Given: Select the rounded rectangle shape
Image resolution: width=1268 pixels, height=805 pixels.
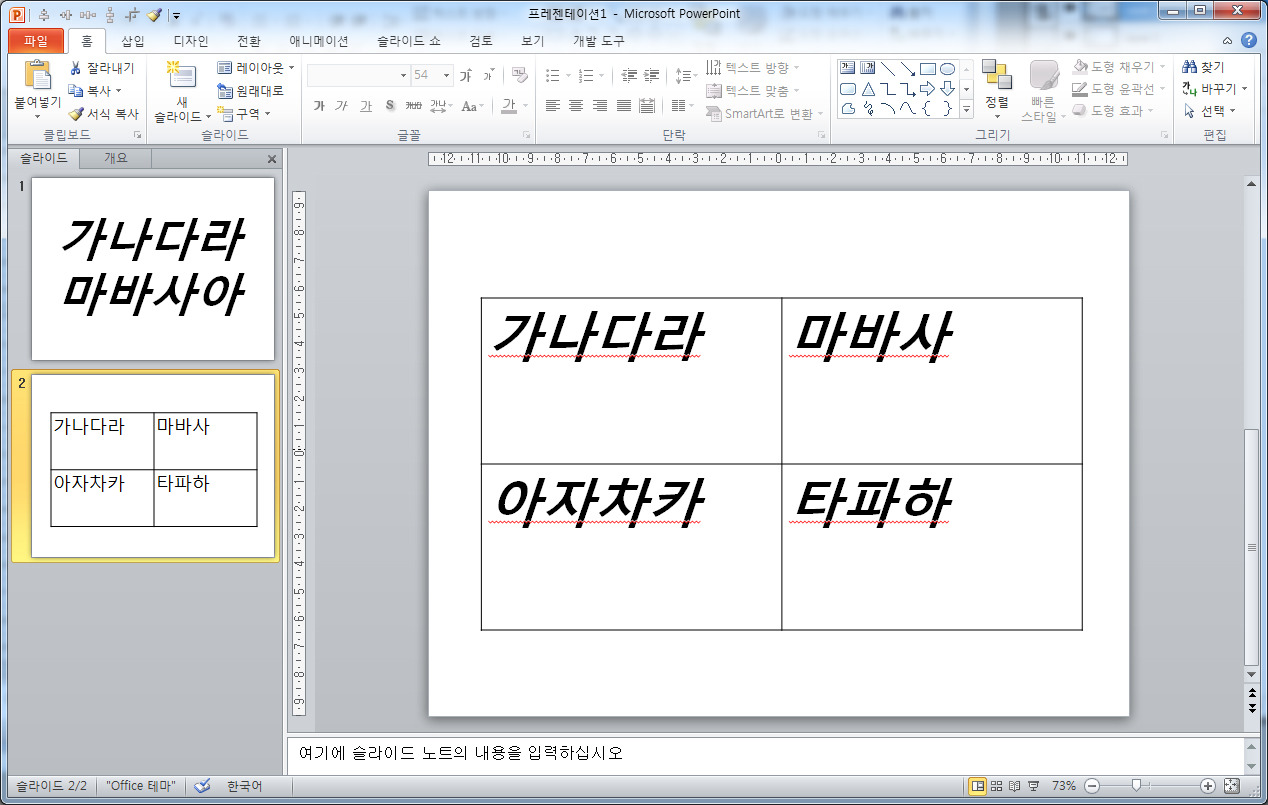Looking at the screenshot, I should click(x=847, y=89).
